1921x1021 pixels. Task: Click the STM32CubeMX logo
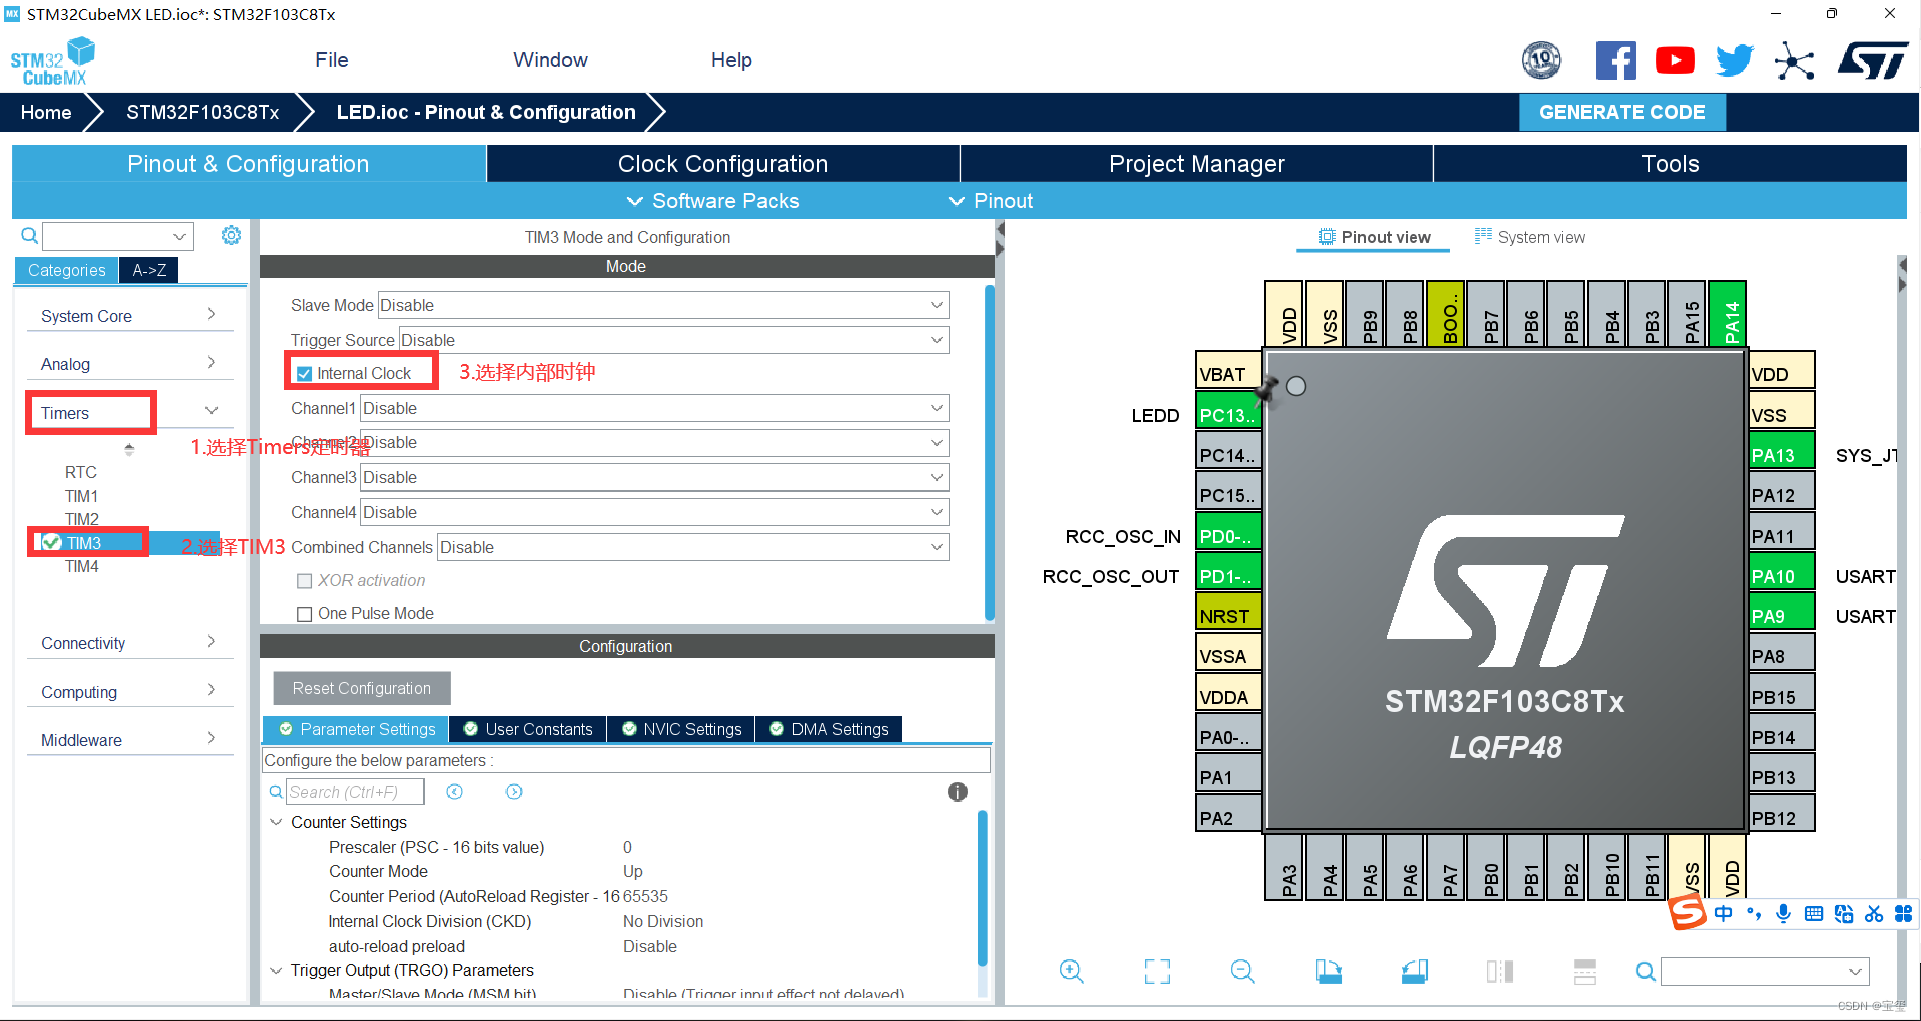(x=52, y=61)
